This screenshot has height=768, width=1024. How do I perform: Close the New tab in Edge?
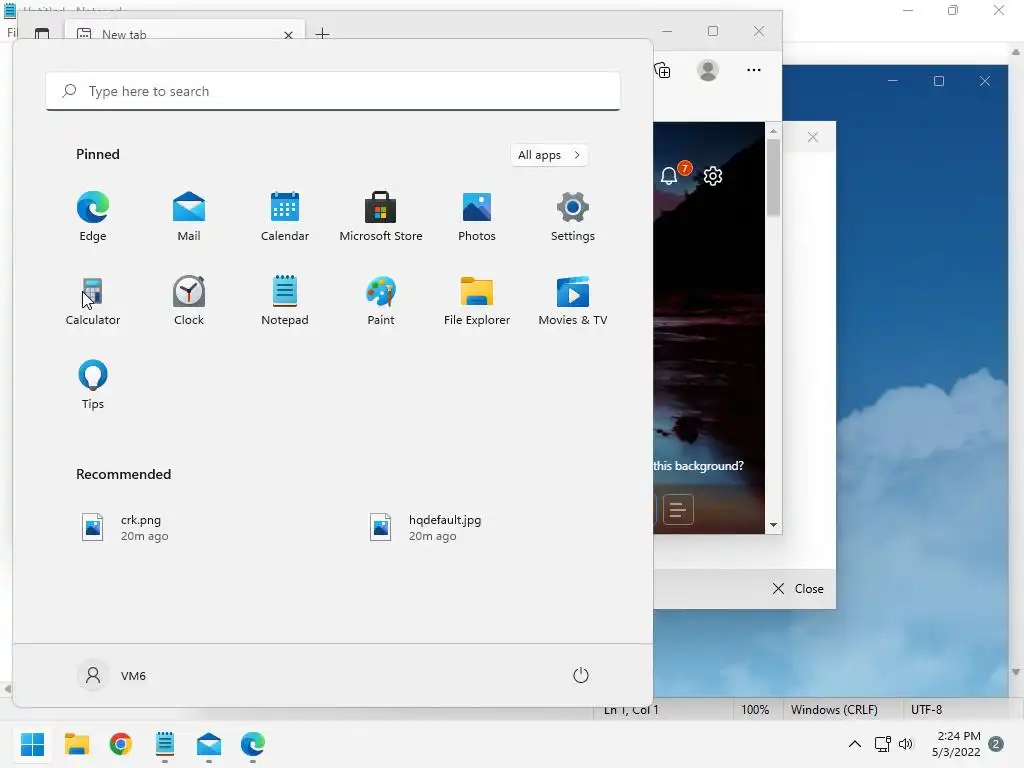click(x=288, y=35)
